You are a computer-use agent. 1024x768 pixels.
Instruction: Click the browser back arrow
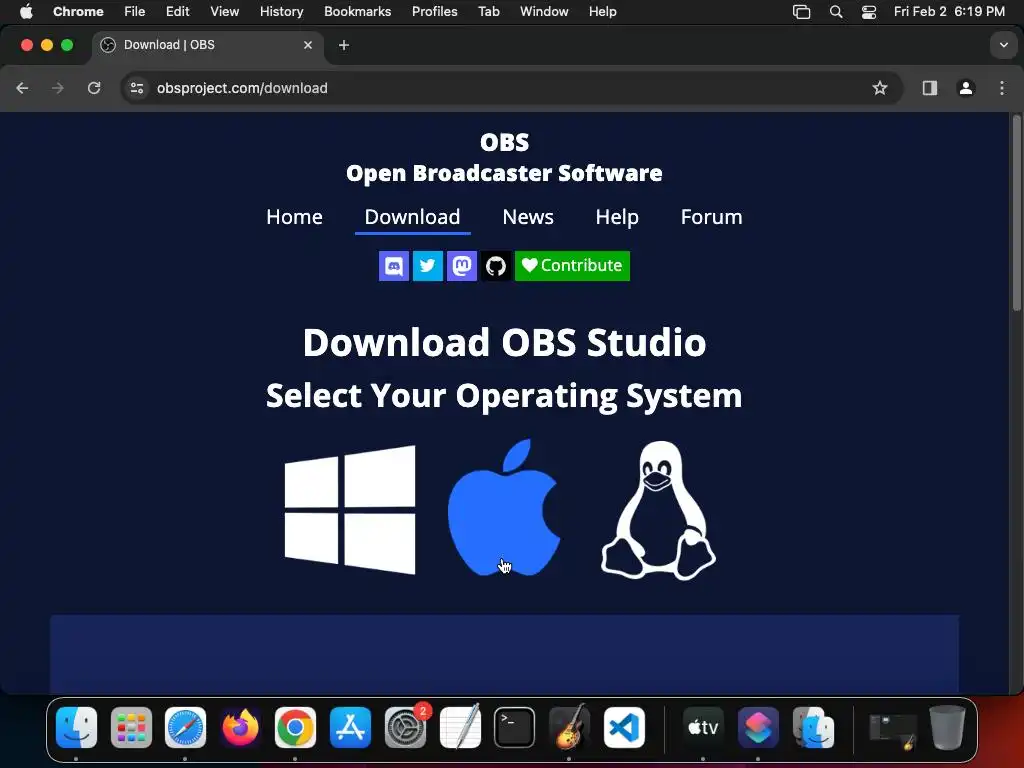[22, 88]
